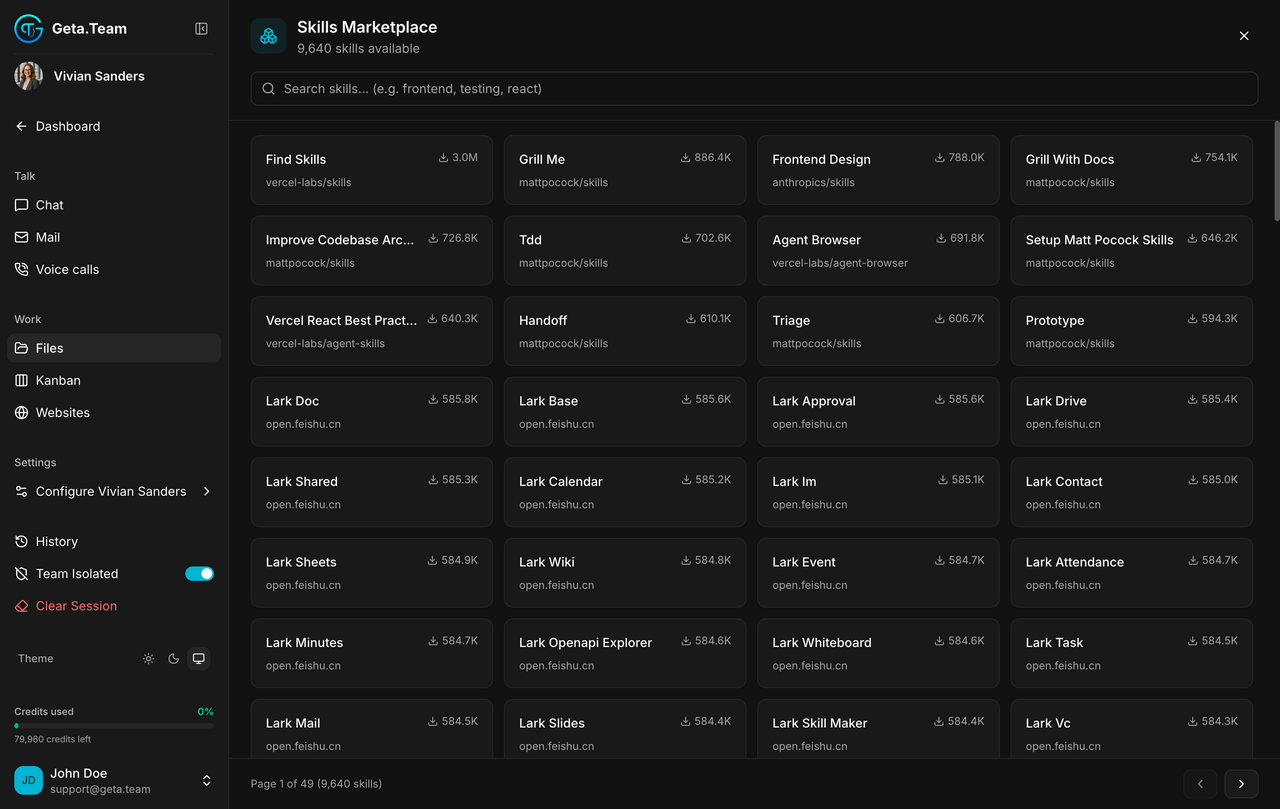Open the Lark Attendance skill card
The image size is (1280, 809).
(1131, 573)
